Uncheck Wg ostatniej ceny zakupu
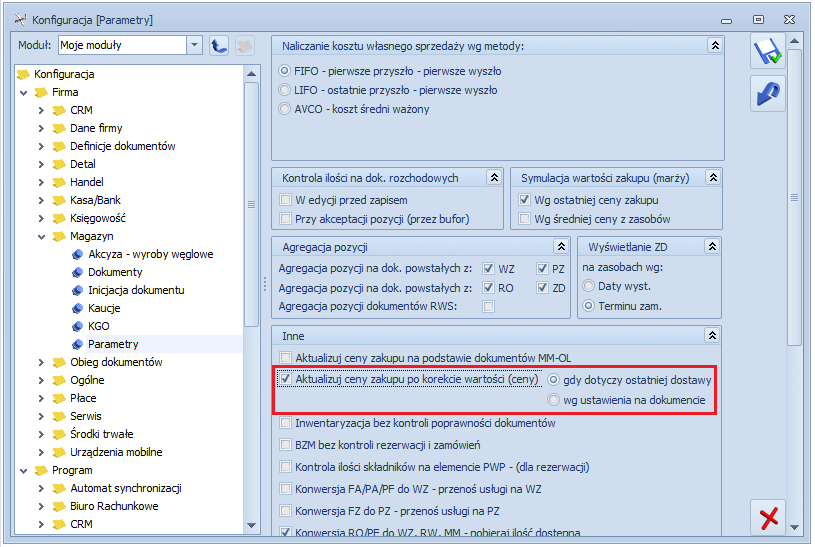This screenshot has height=547, width=815. pos(524,200)
